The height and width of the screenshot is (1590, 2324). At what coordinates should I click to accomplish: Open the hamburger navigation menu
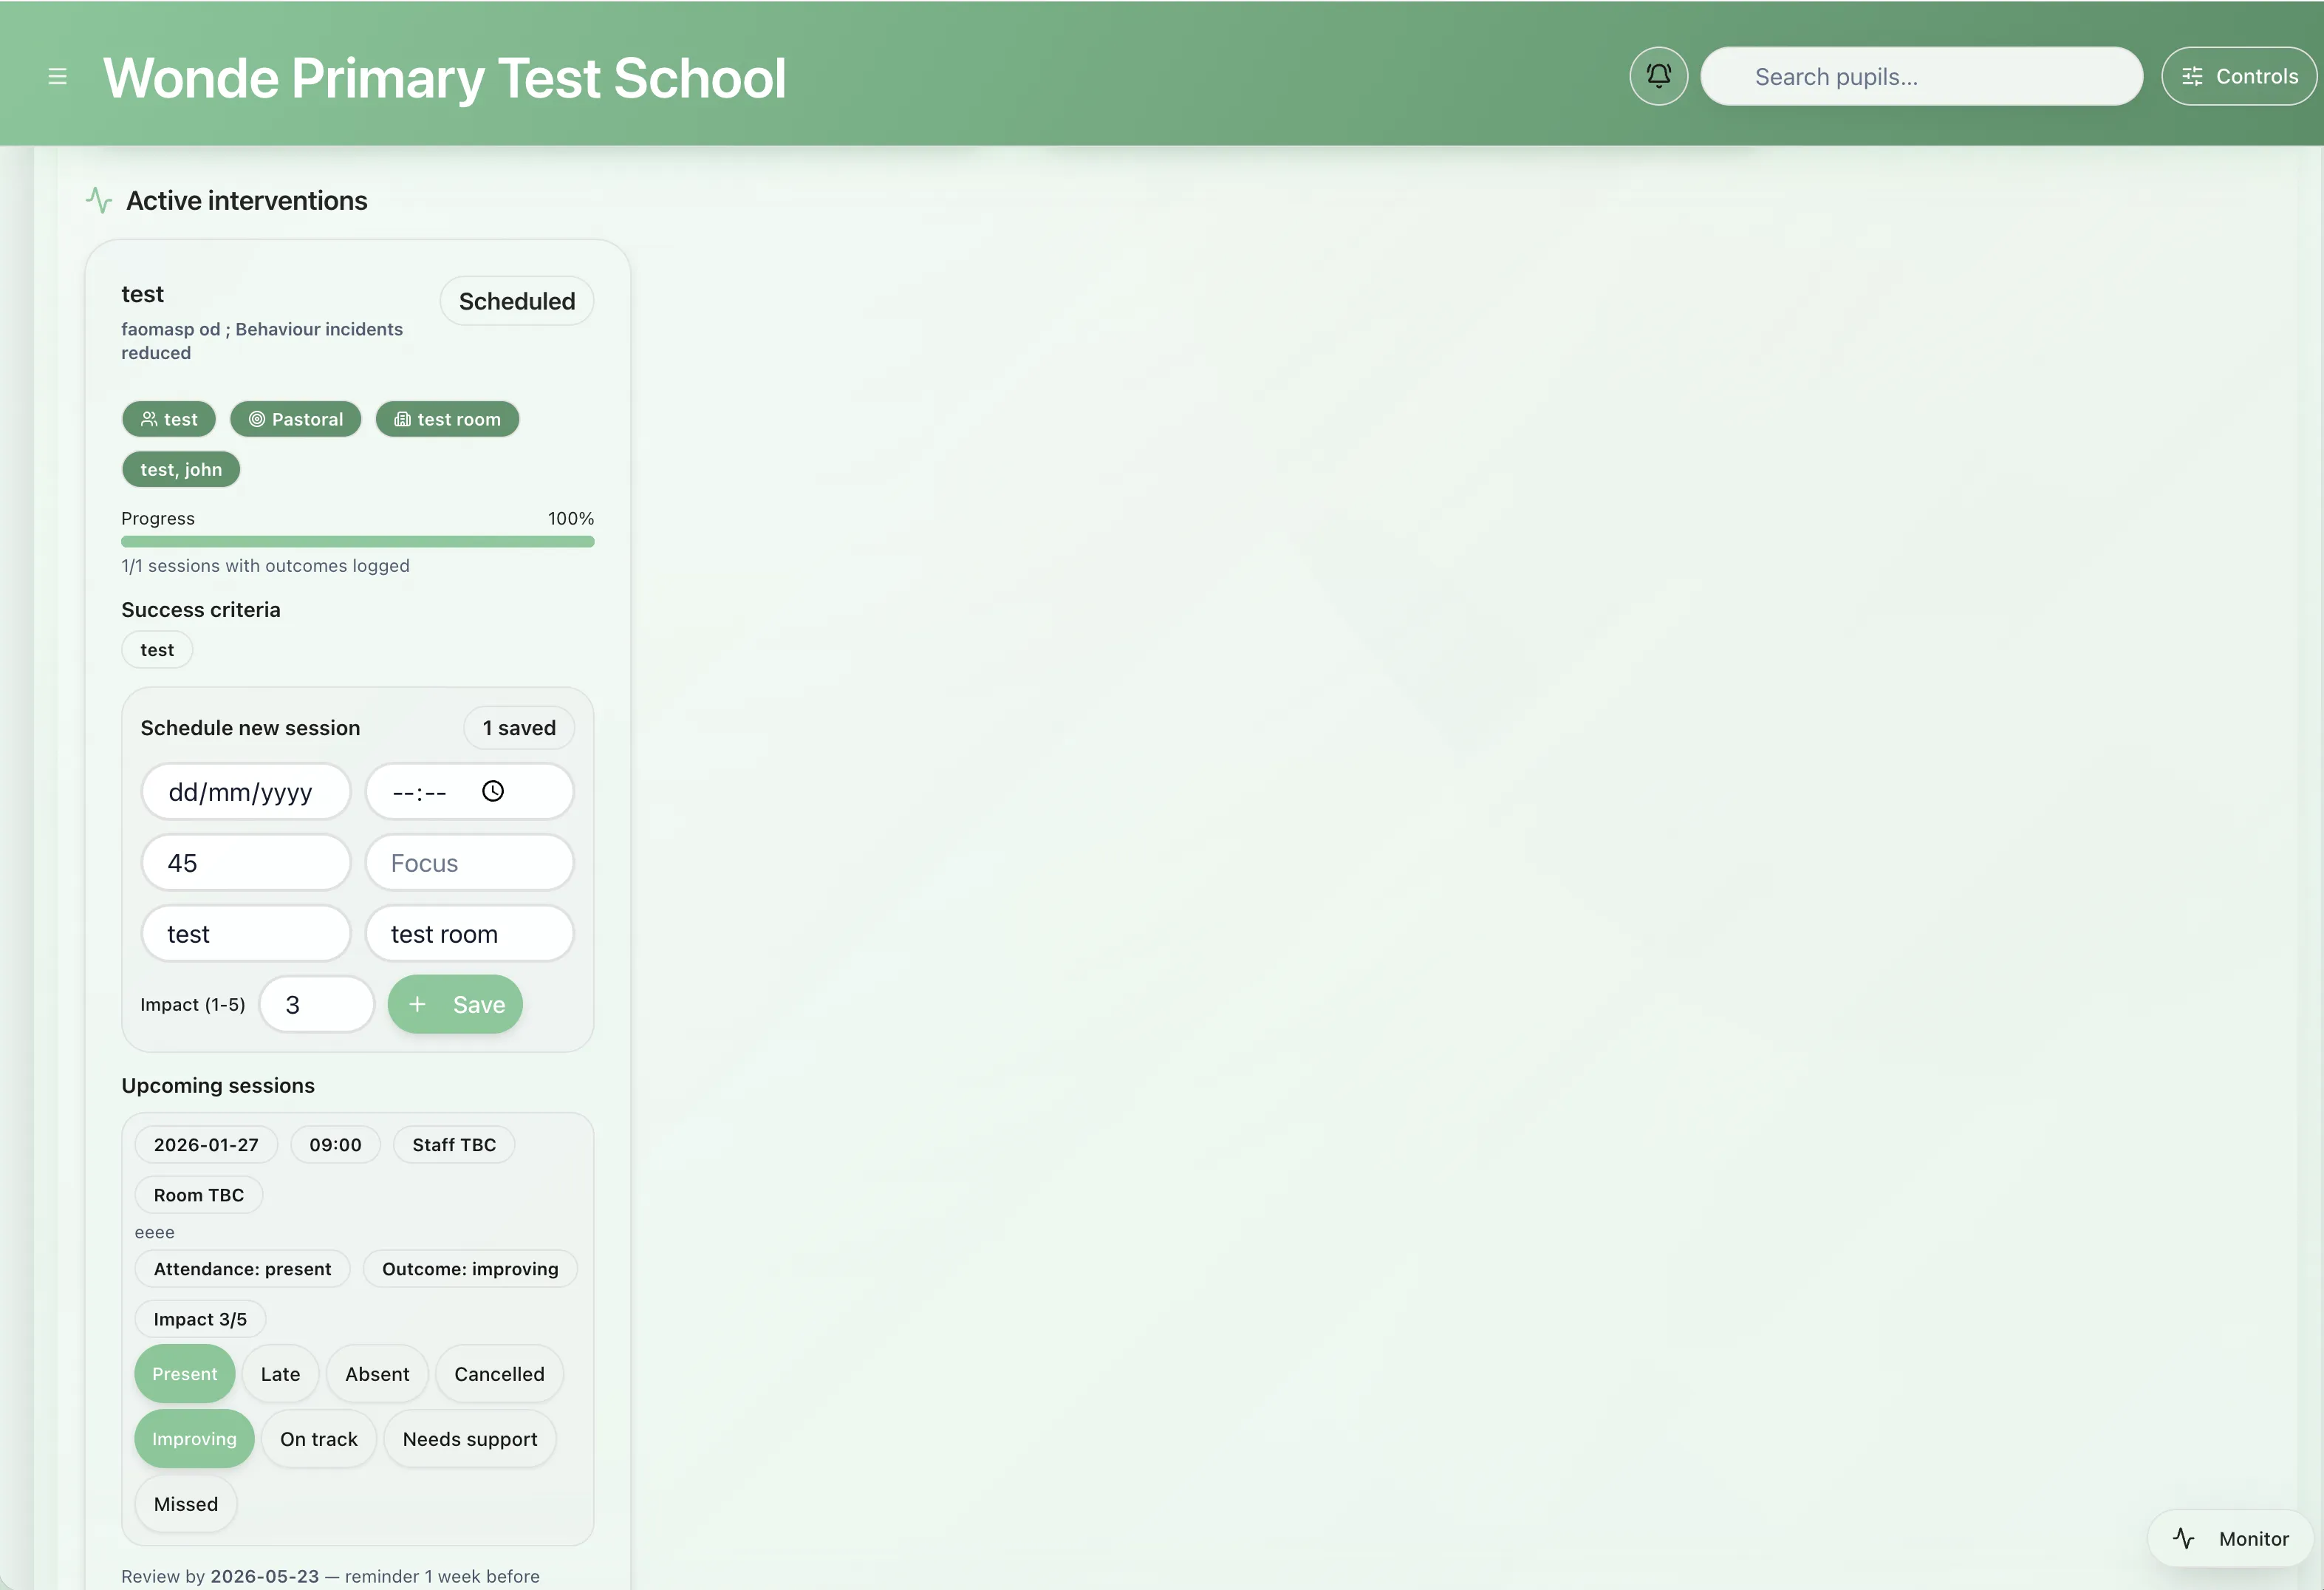click(58, 75)
